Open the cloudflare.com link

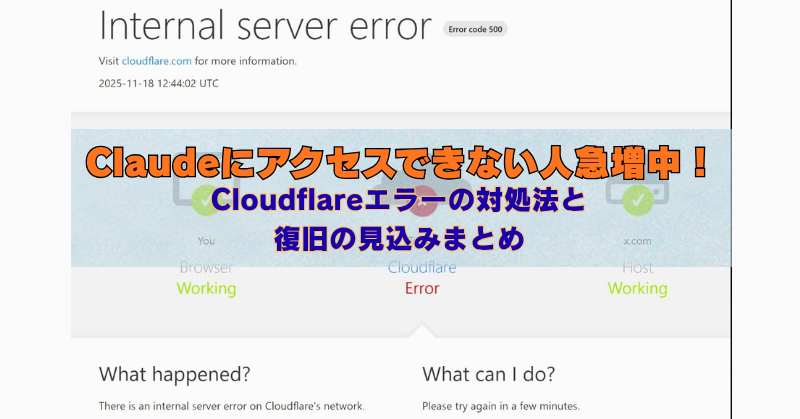(x=157, y=61)
